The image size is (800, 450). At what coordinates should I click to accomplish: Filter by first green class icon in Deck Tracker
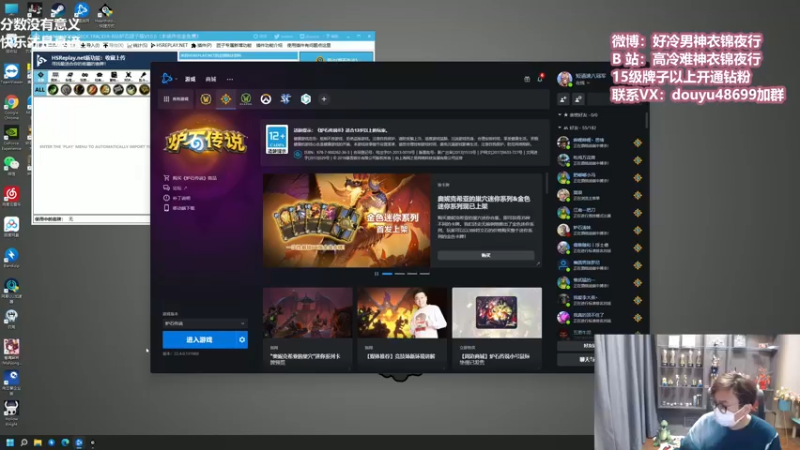click(x=53, y=90)
